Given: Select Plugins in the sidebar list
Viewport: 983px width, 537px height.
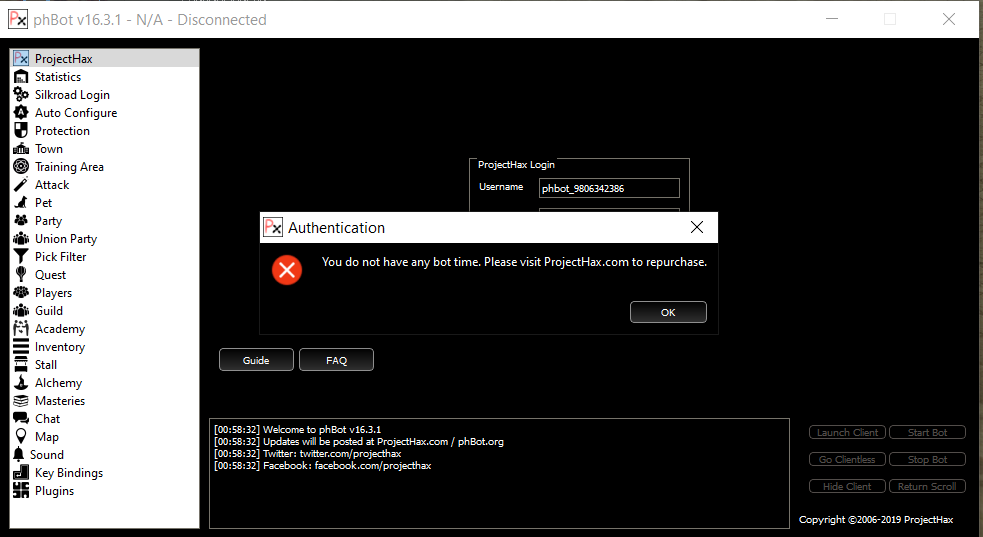Looking at the screenshot, I should [54, 491].
